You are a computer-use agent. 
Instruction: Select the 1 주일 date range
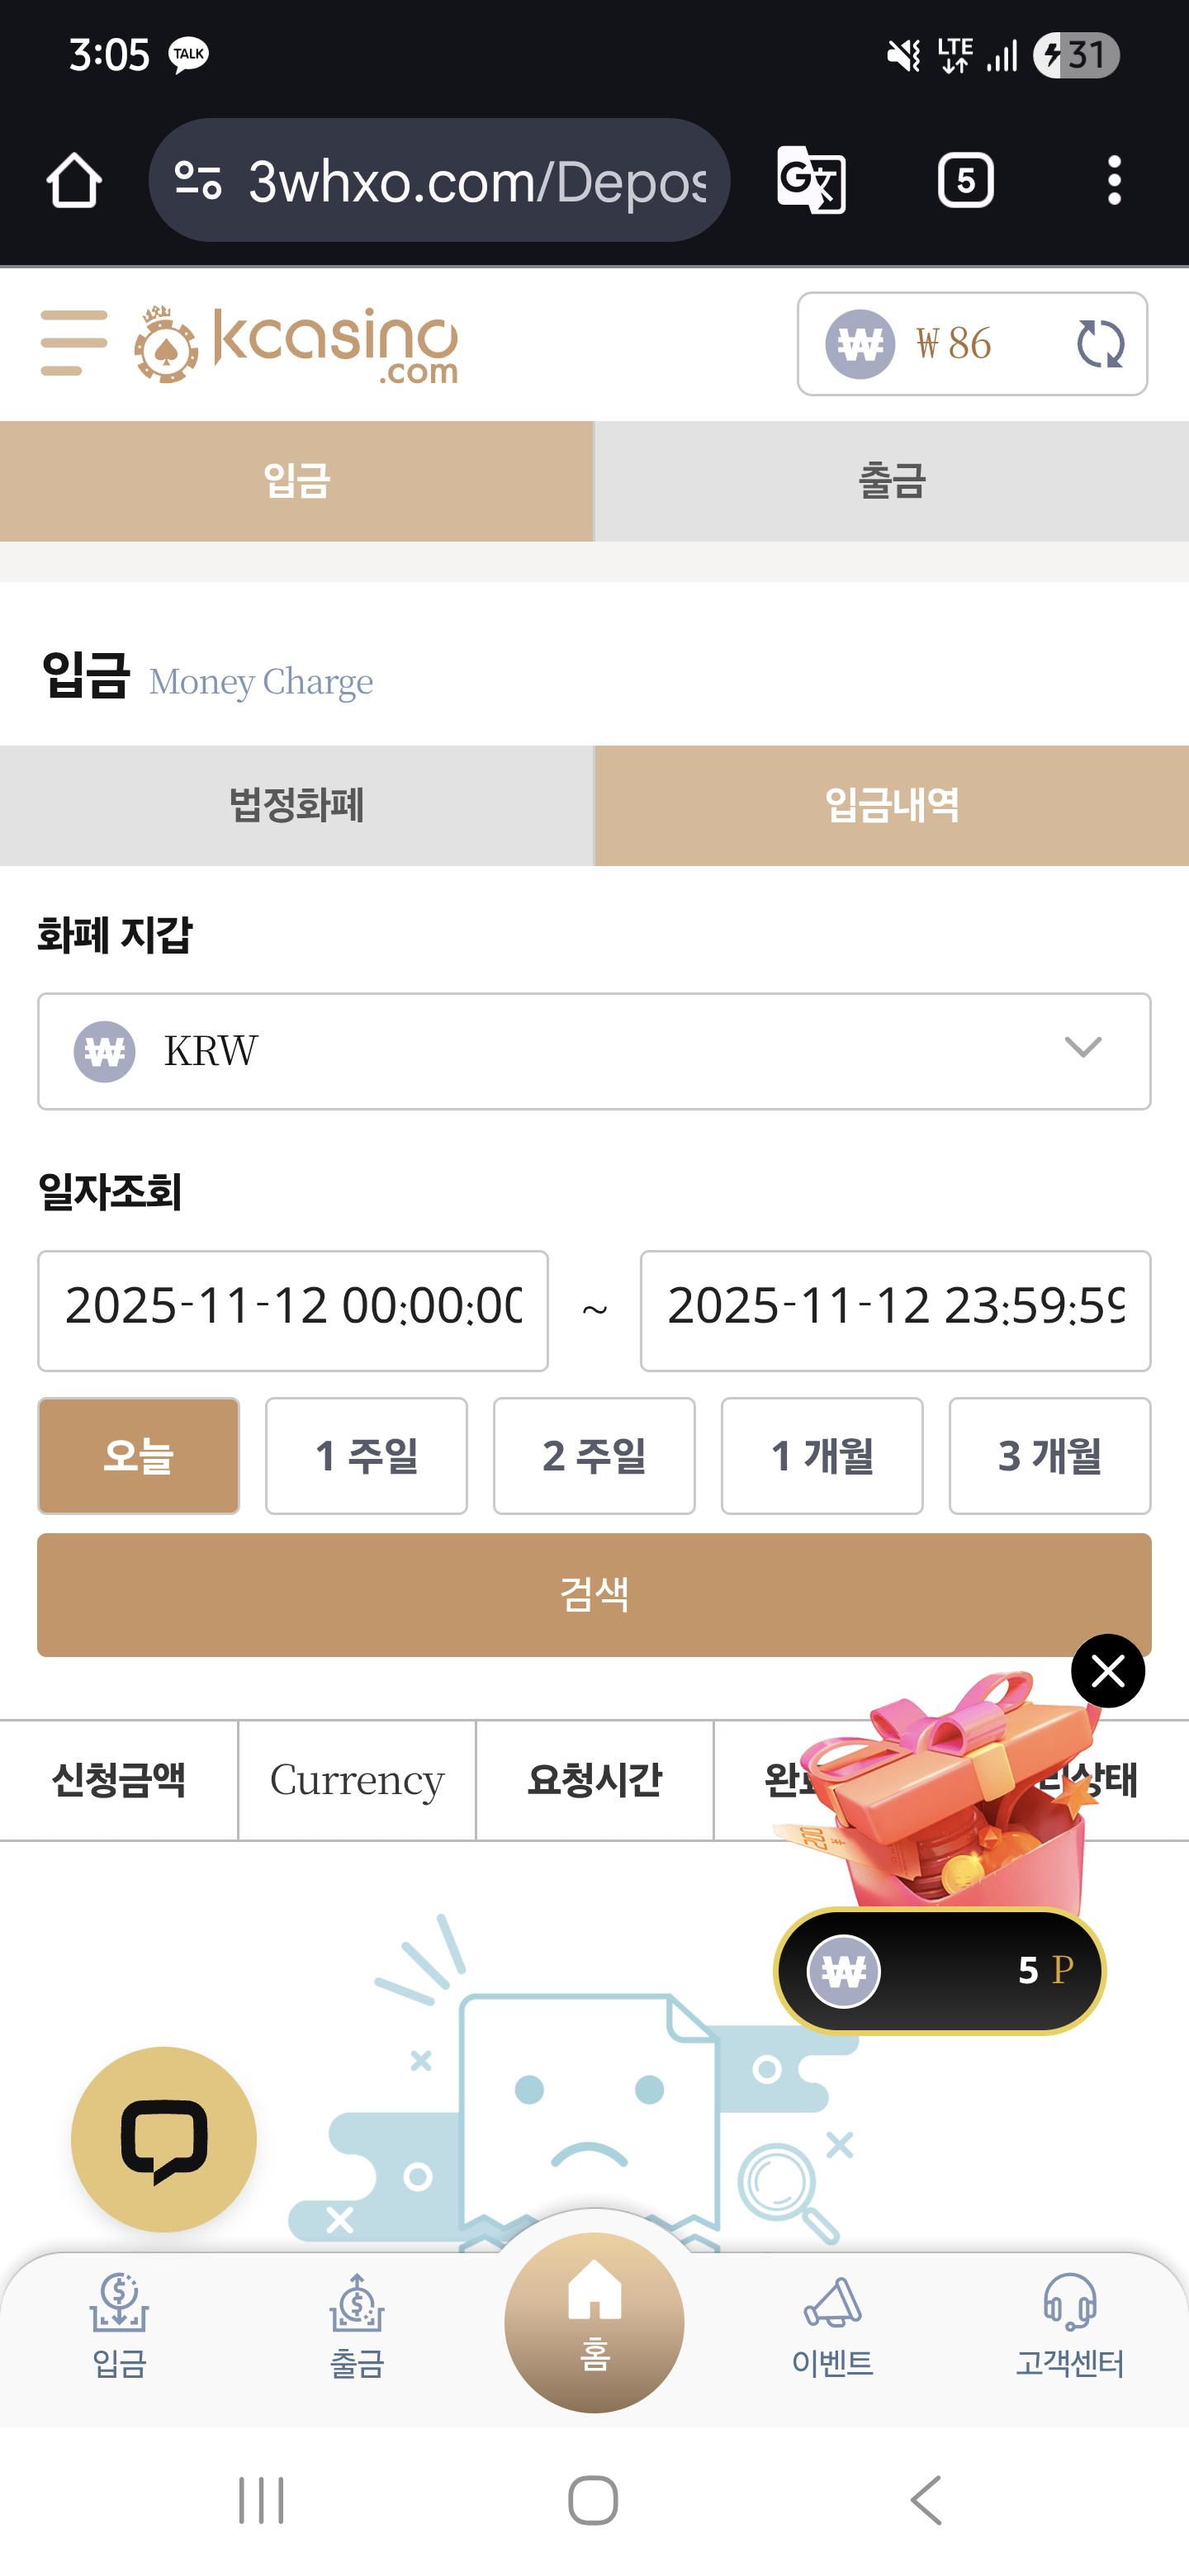point(366,1456)
